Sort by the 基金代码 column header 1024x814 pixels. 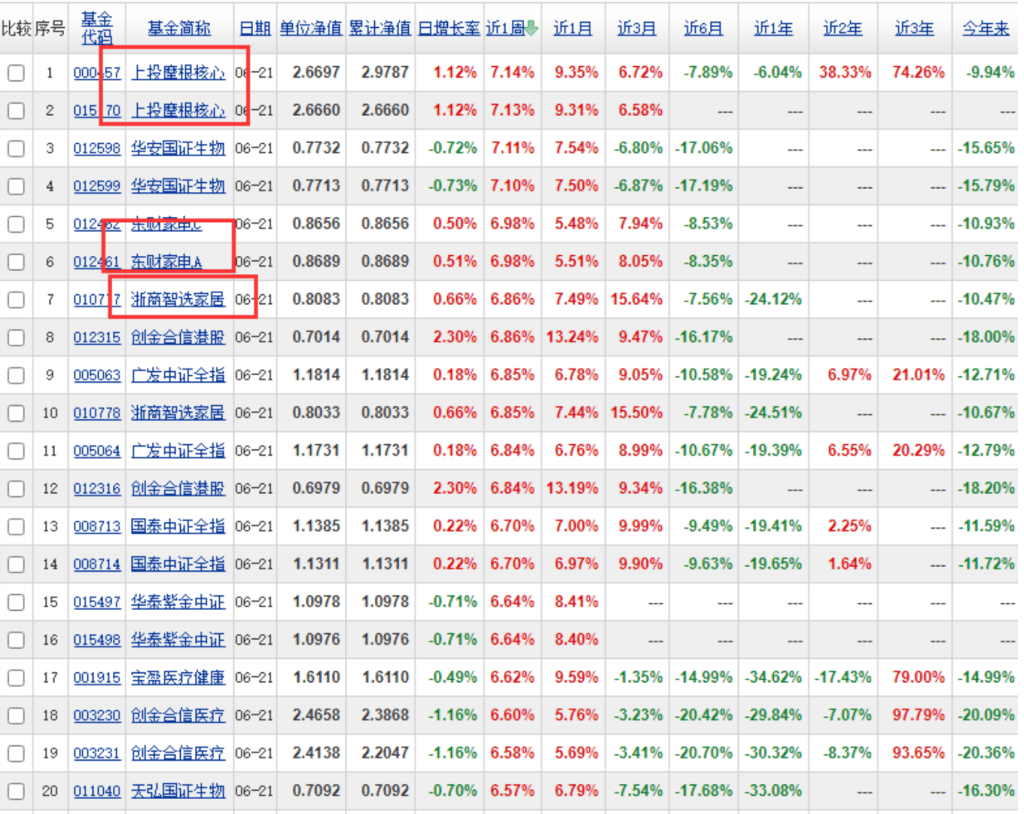point(97,28)
